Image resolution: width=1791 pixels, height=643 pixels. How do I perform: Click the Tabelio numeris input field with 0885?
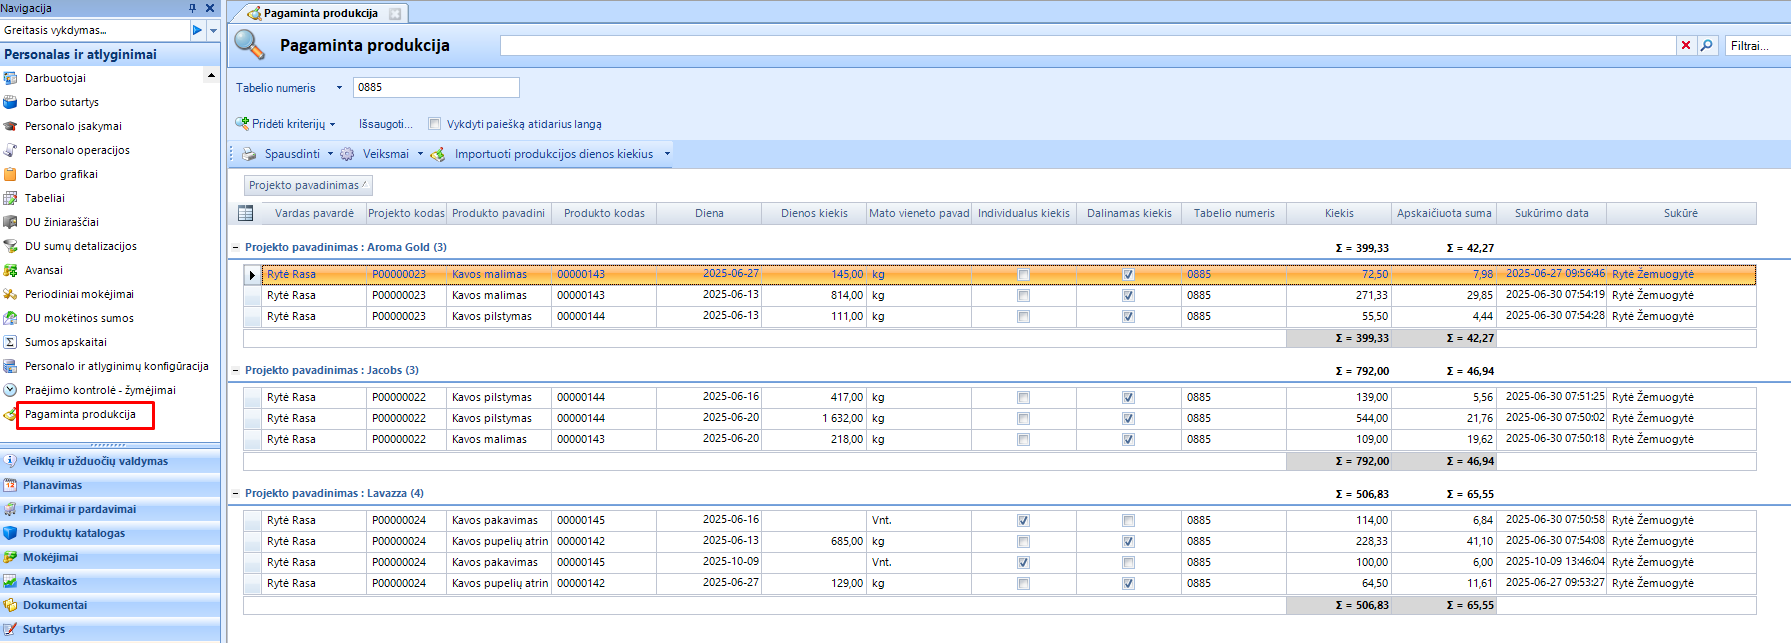[436, 87]
